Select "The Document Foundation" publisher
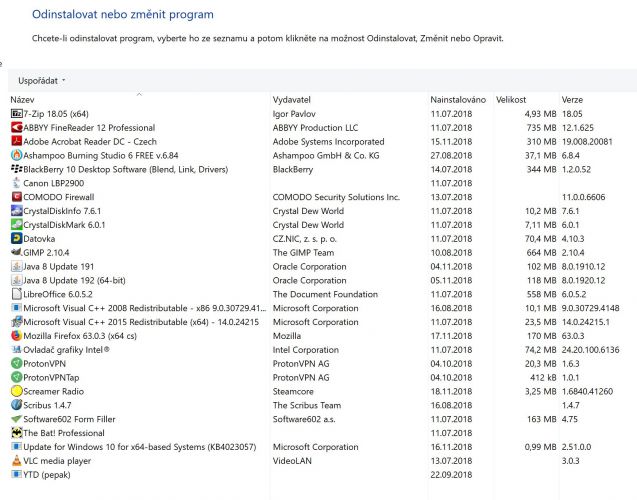This screenshot has height=500, width=637. pyautogui.click(x=325, y=294)
